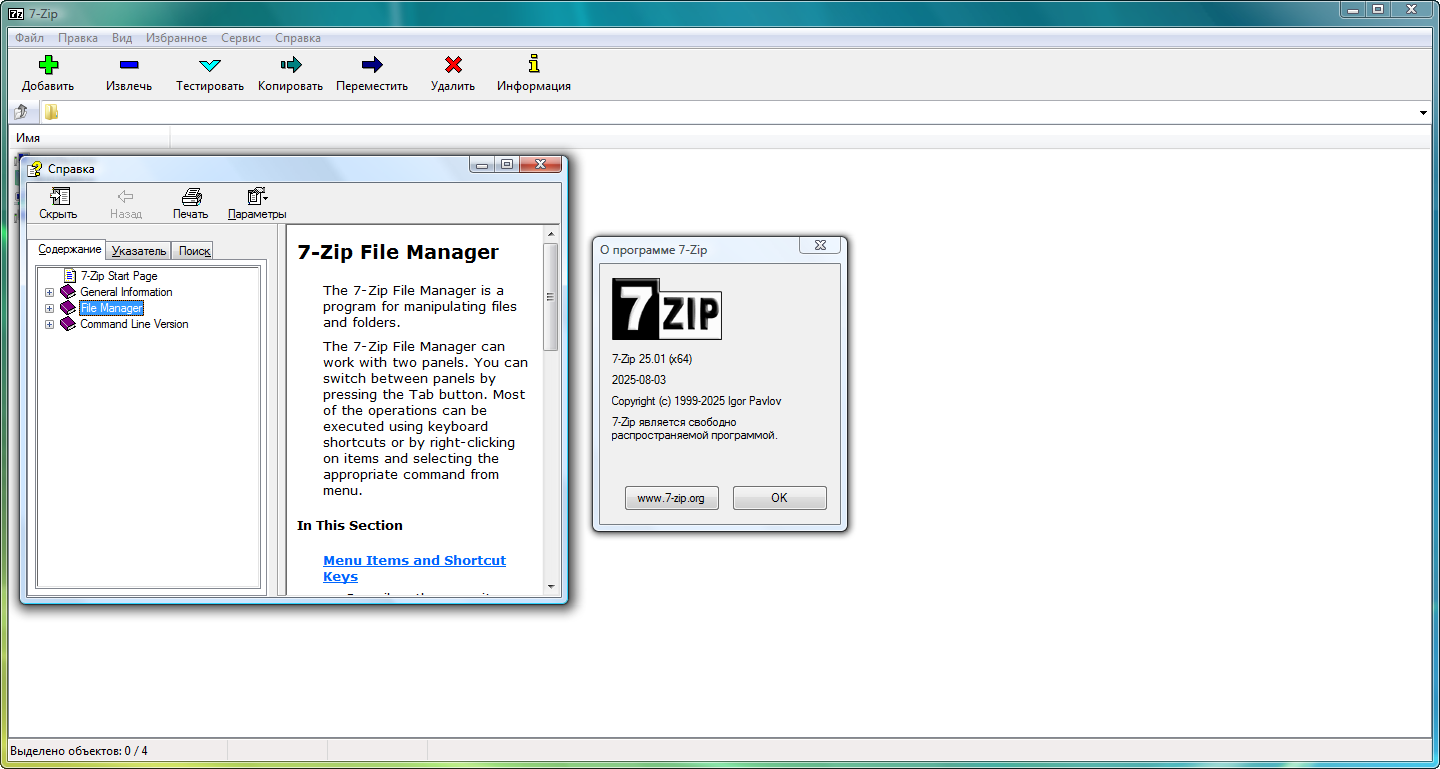Follow the Menu Items and Shortcut Keys link
The image size is (1440, 769).
414,568
